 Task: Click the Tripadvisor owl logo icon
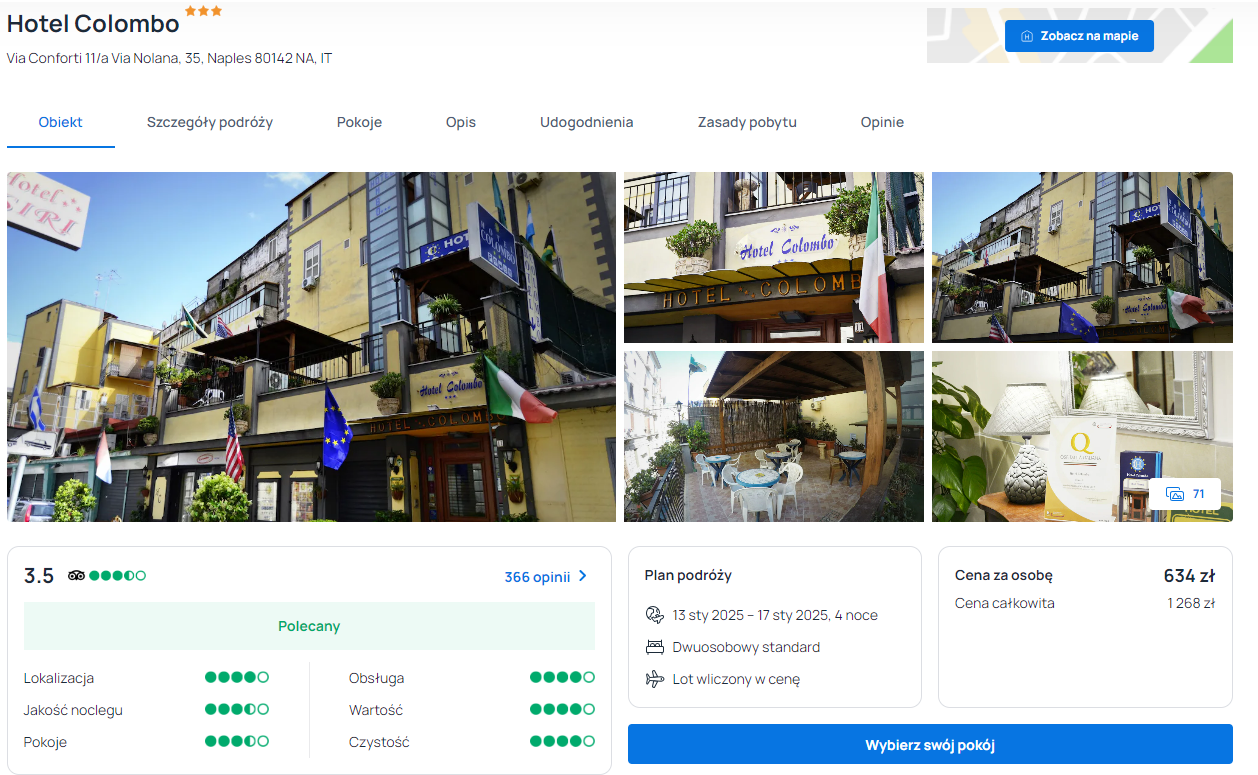click(76, 575)
